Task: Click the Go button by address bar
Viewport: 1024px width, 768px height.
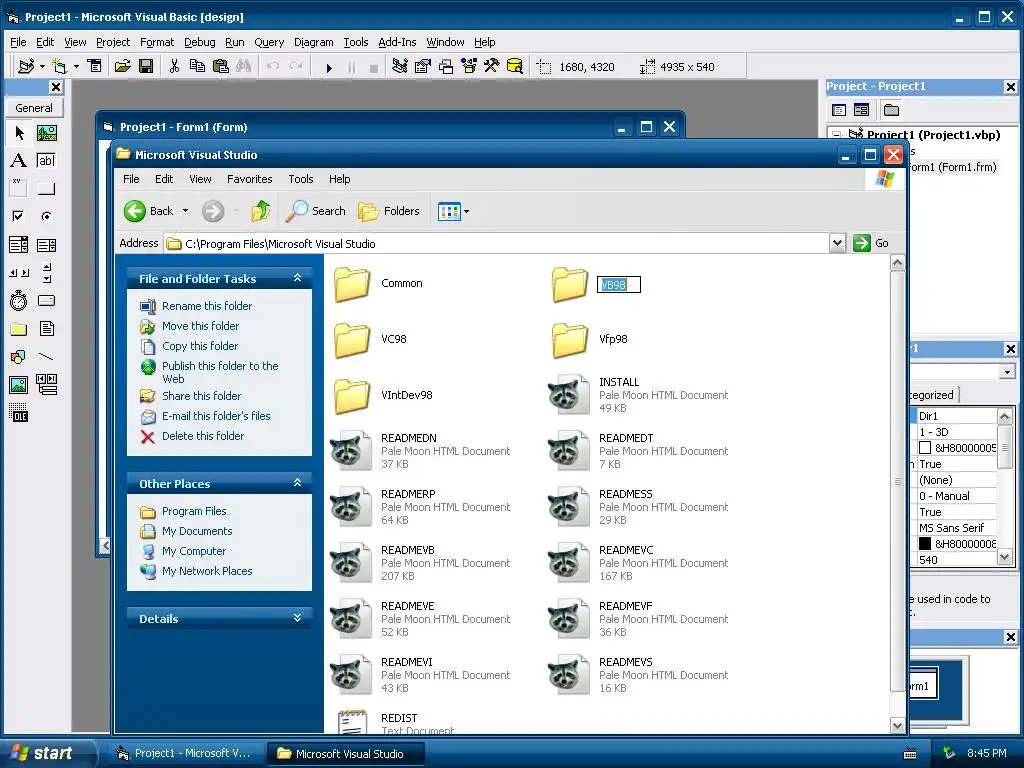Action: click(x=871, y=243)
